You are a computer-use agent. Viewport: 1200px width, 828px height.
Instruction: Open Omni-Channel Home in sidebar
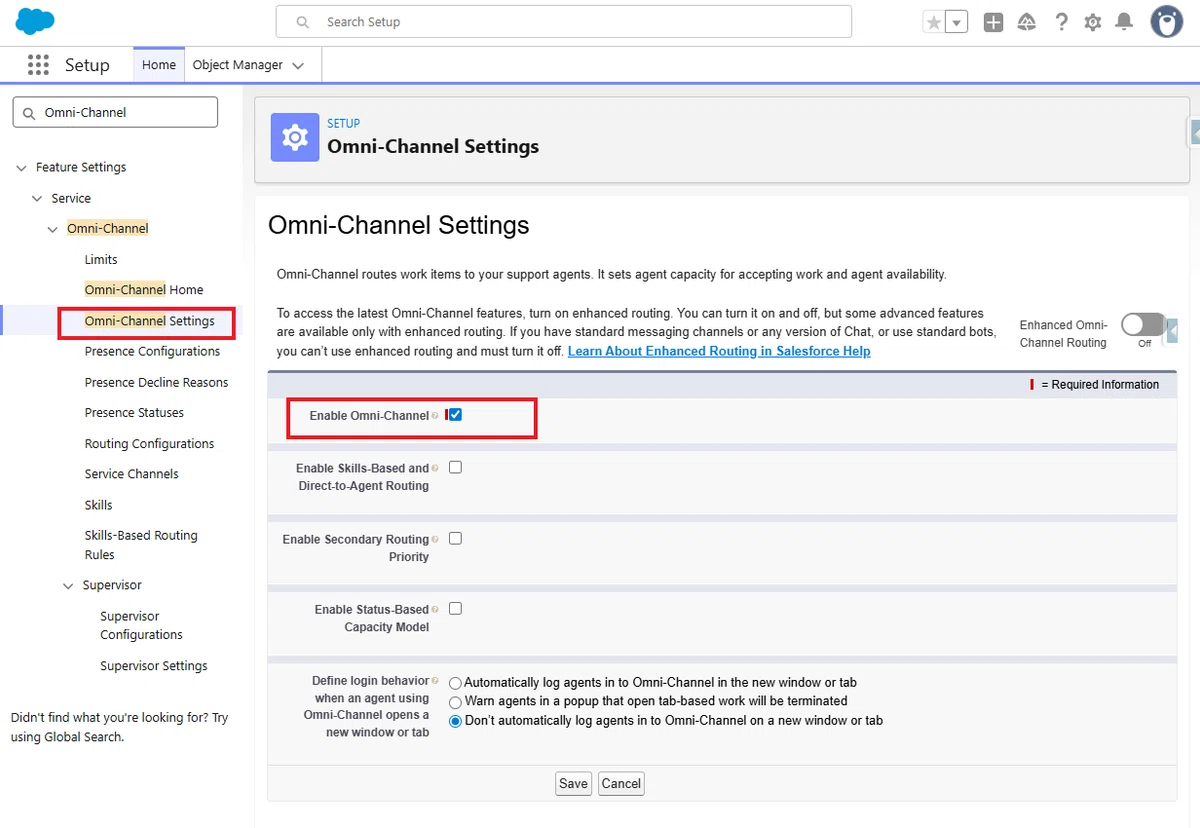(144, 290)
